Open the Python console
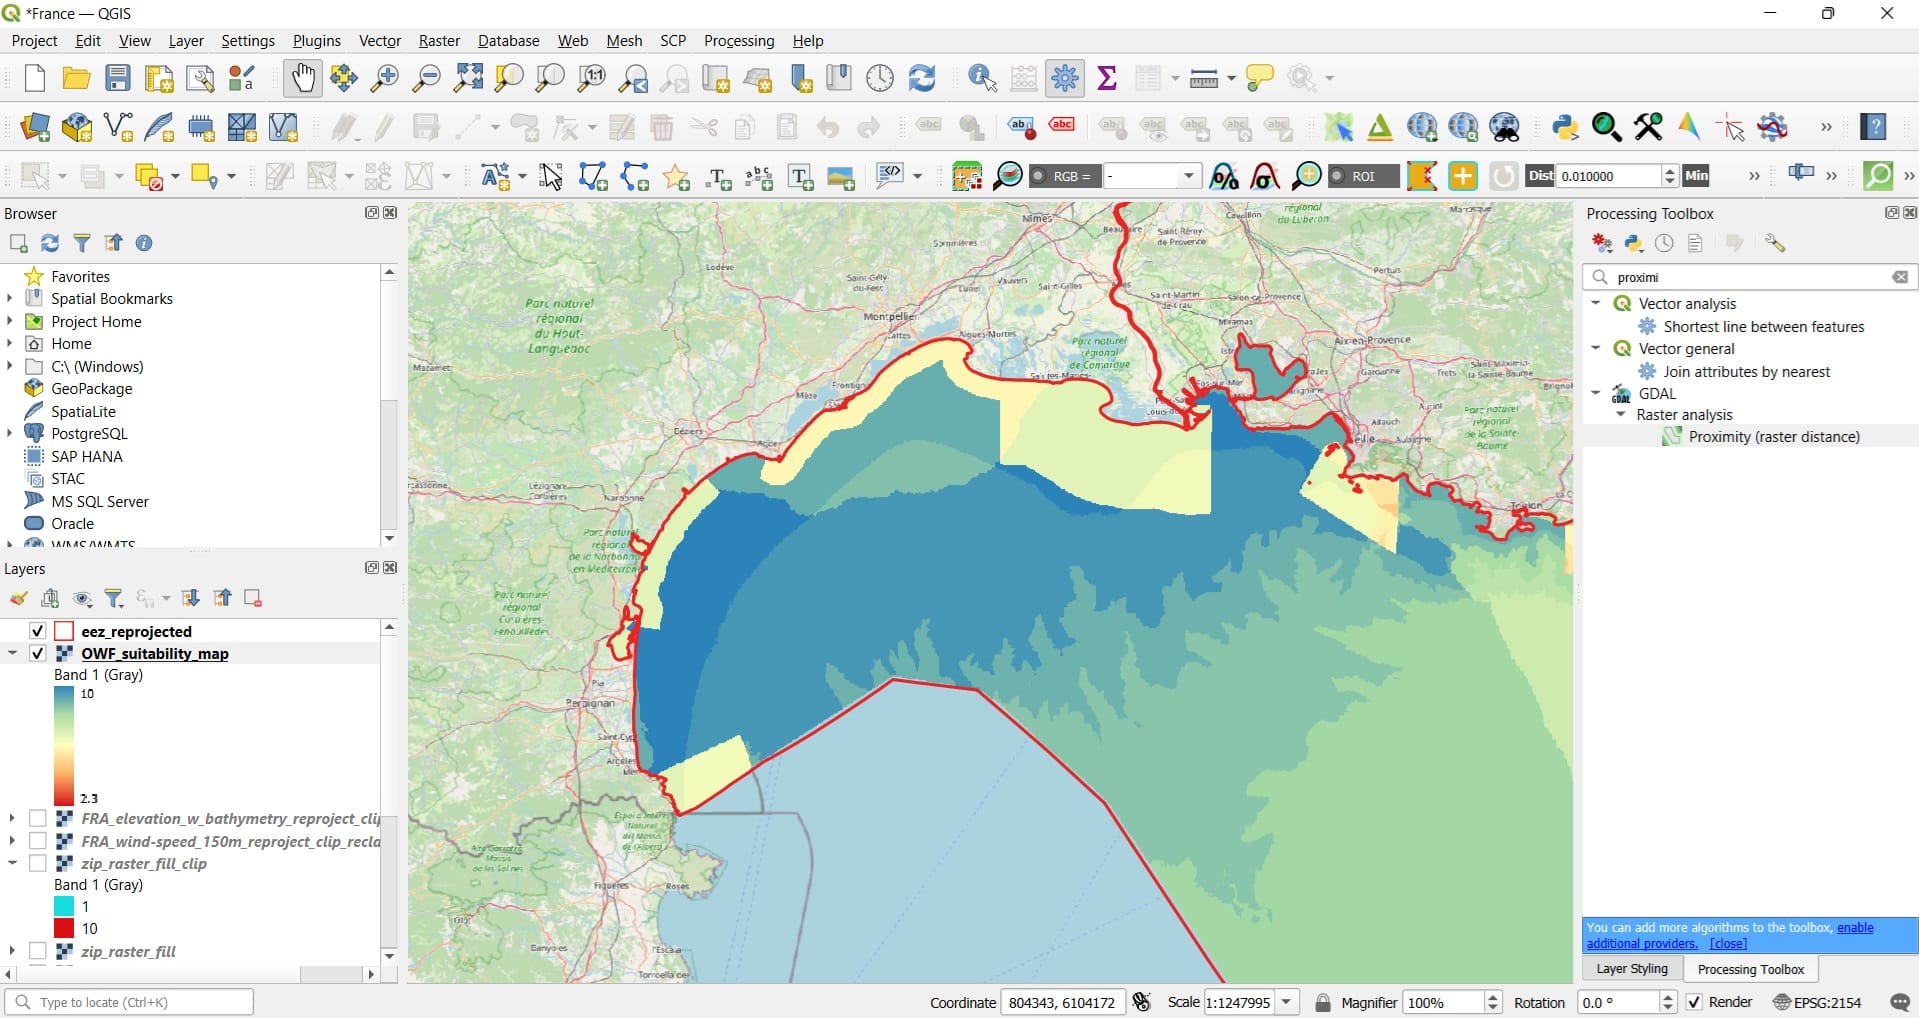Screen dimensions: 1919x1018 [x=1565, y=127]
